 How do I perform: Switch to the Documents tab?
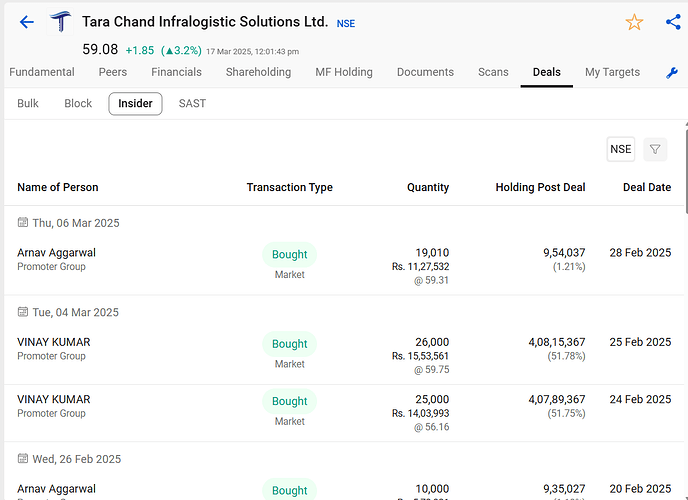[x=425, y=72]
